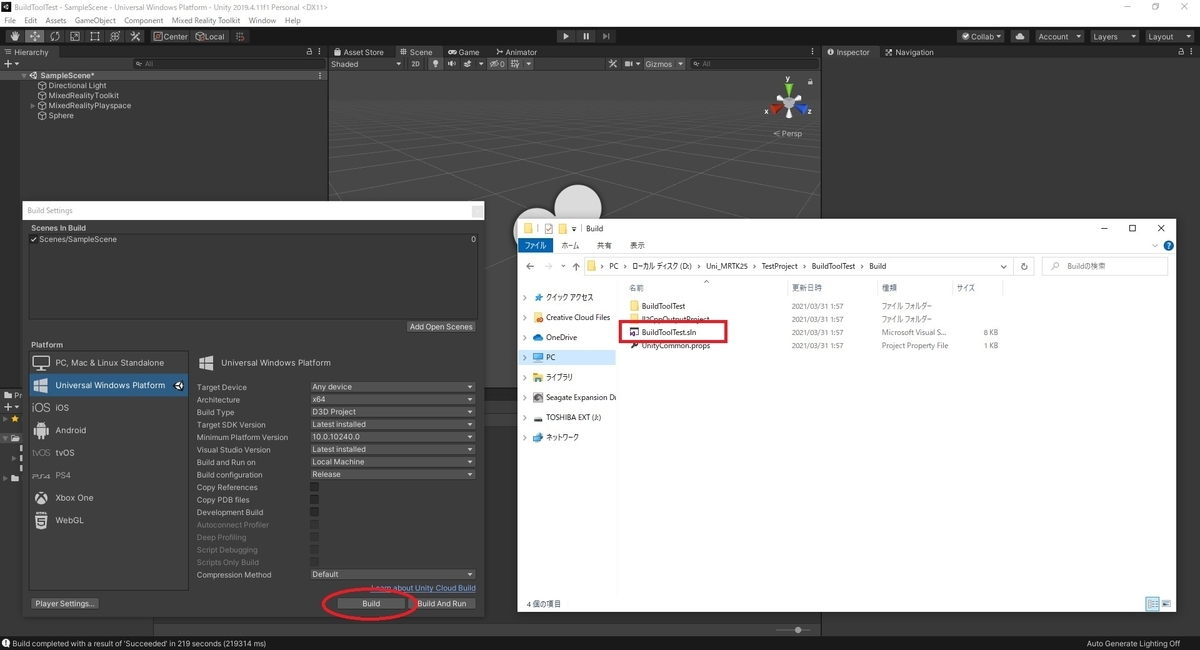Open the GameObject menu
This screenshot has height=650, width=1200.
[x=95, y=20]
